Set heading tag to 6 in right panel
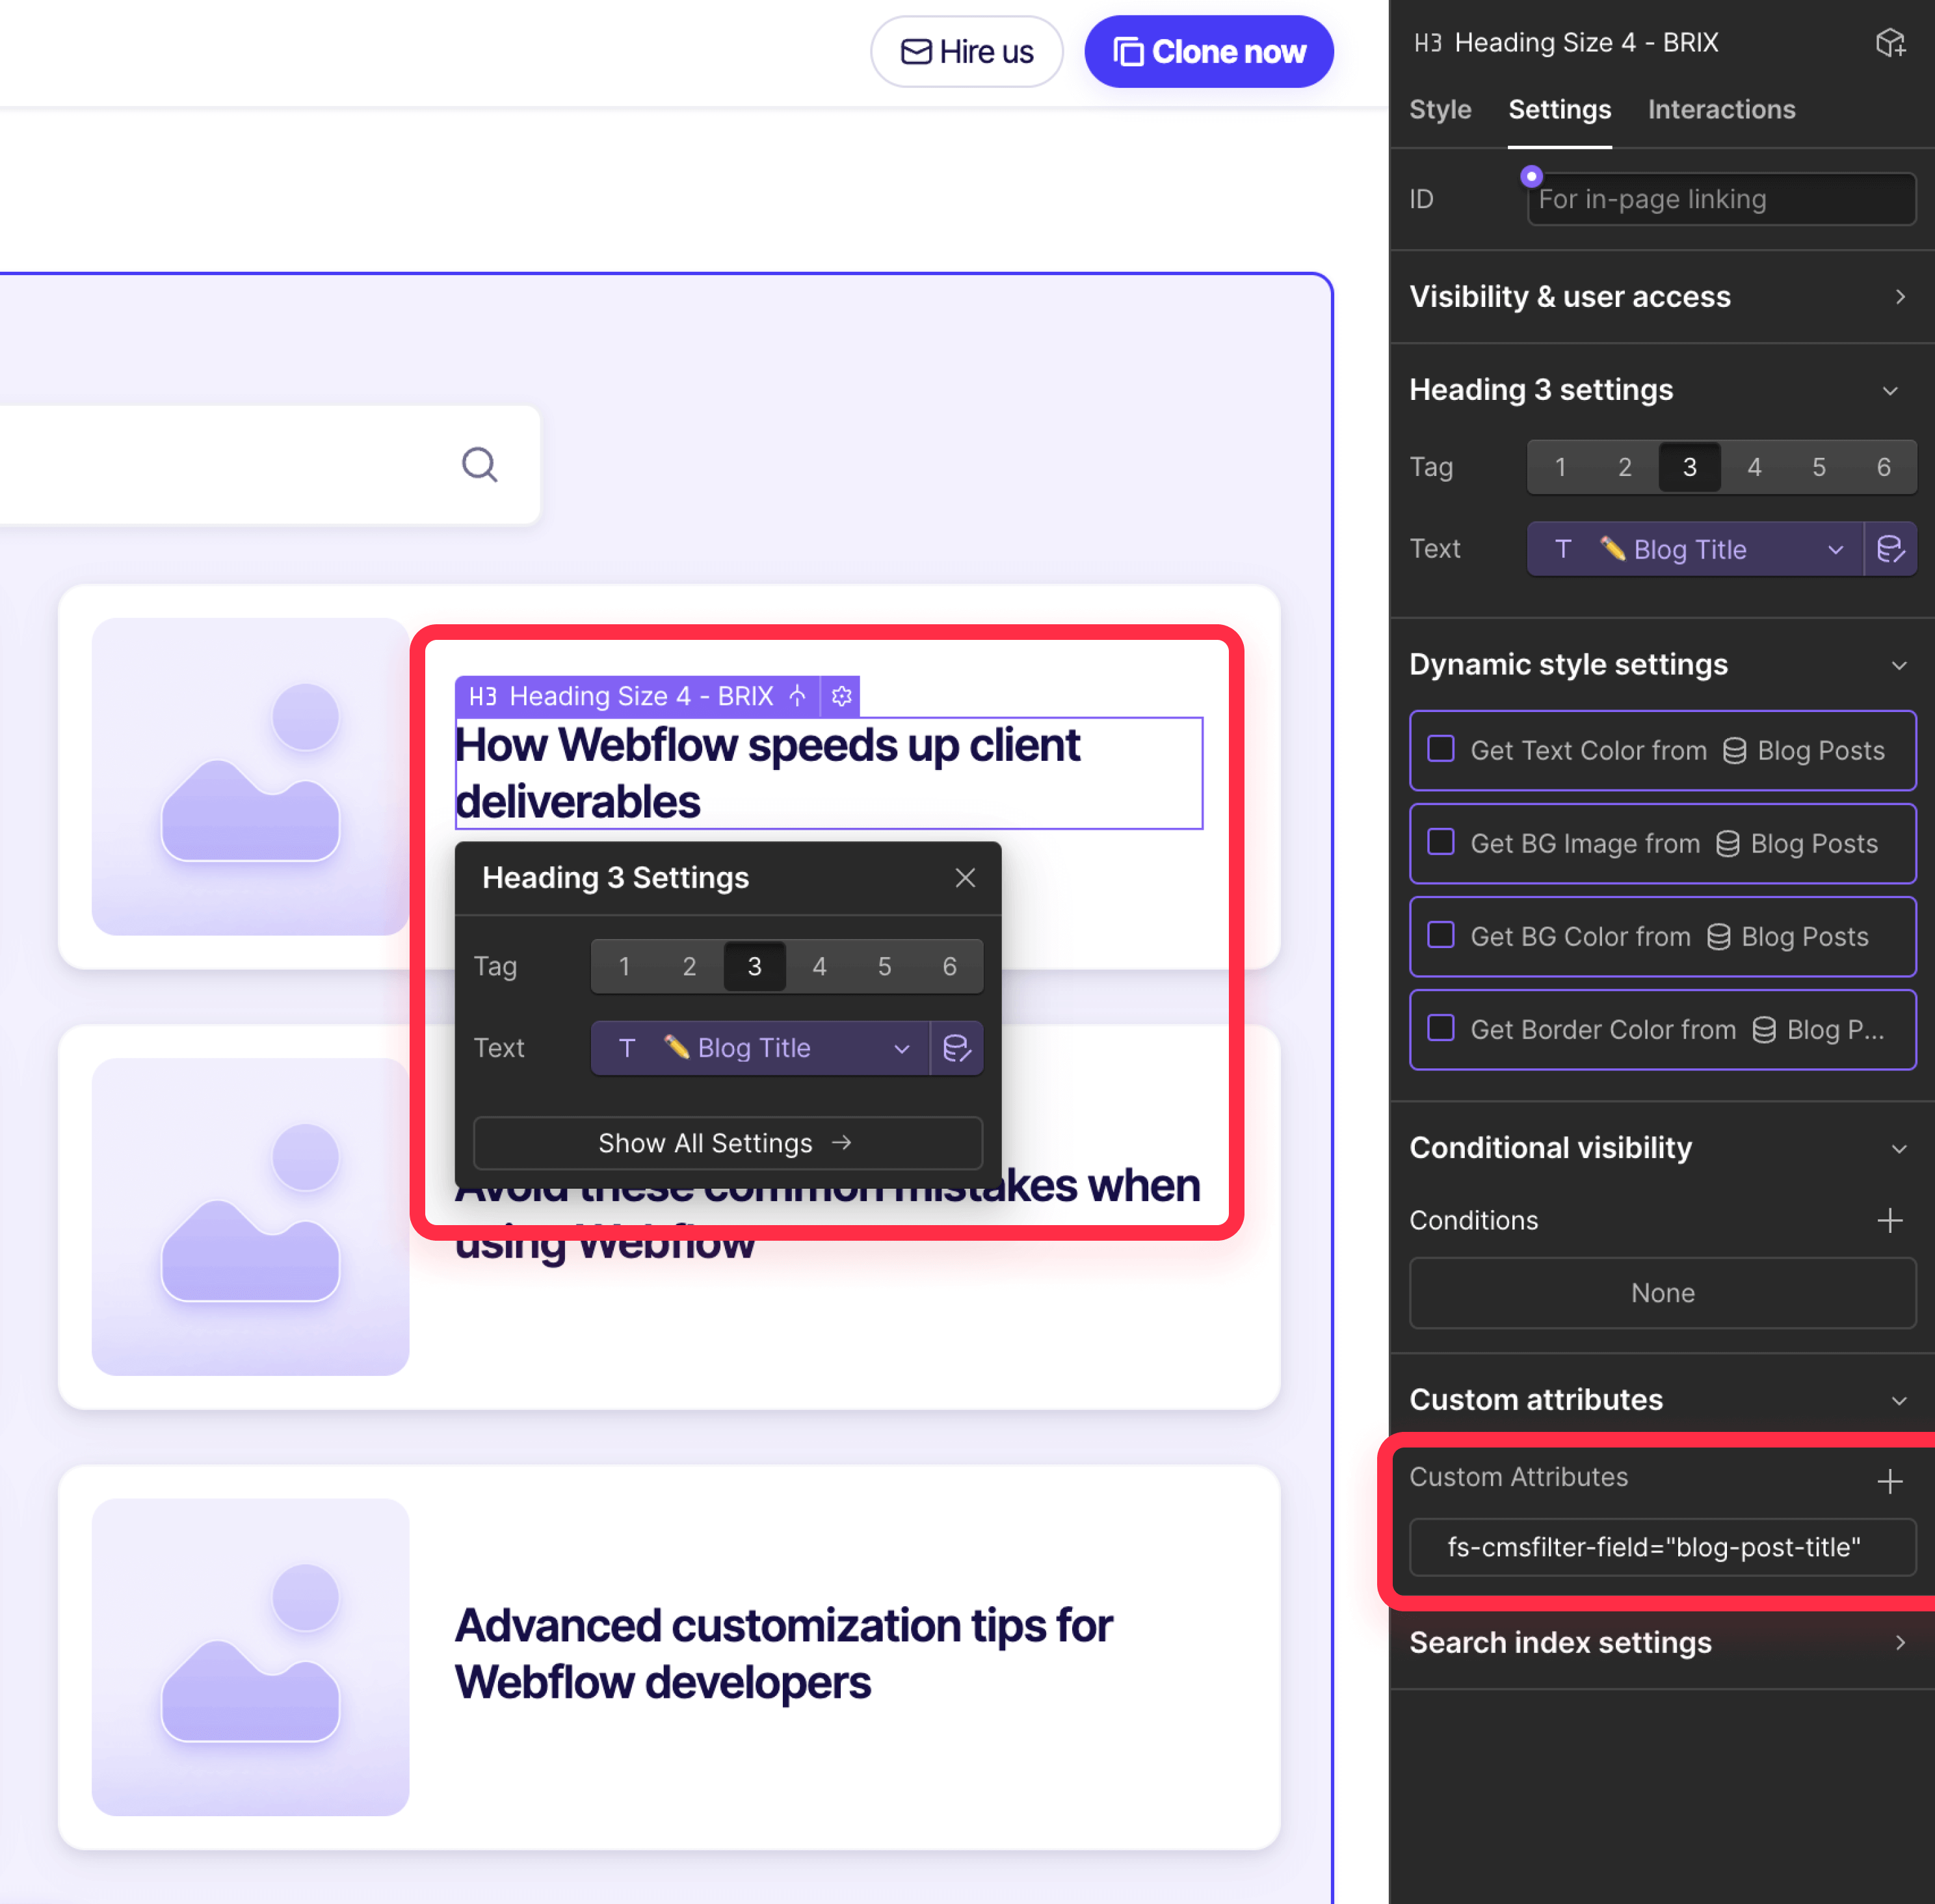 (x=1884, y=467)
